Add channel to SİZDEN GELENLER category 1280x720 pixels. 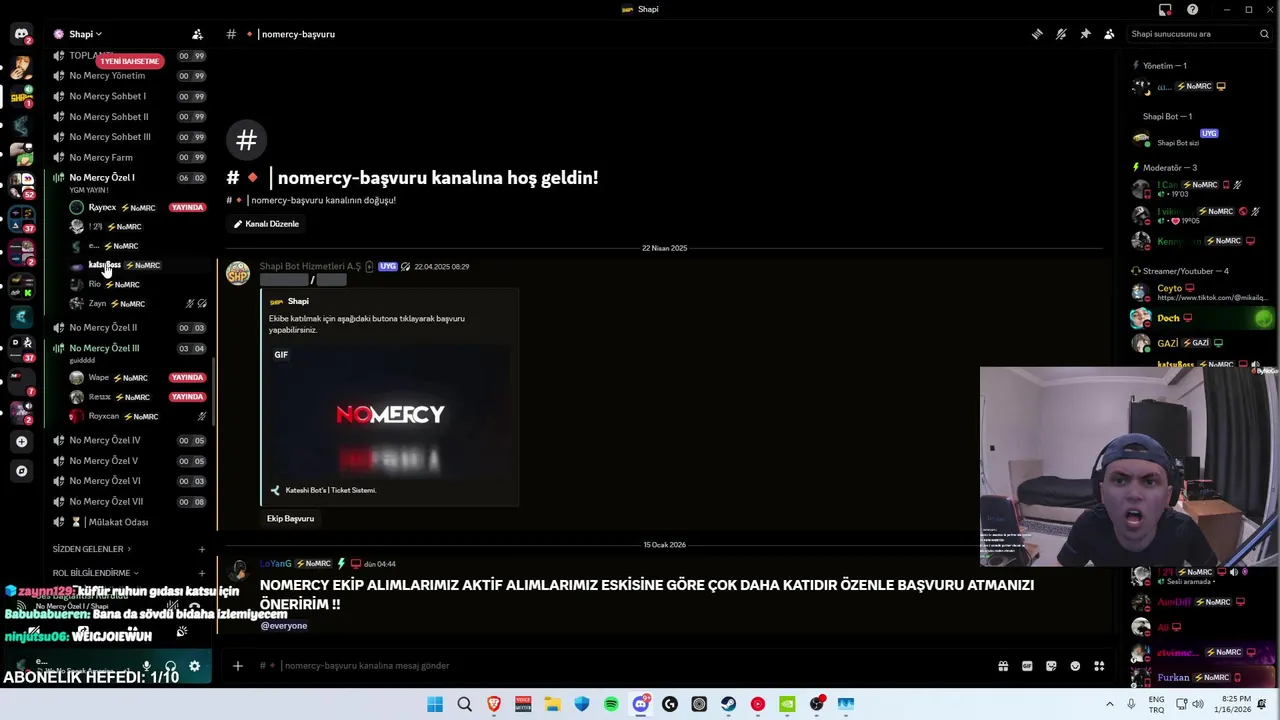[x=201, y=549]
